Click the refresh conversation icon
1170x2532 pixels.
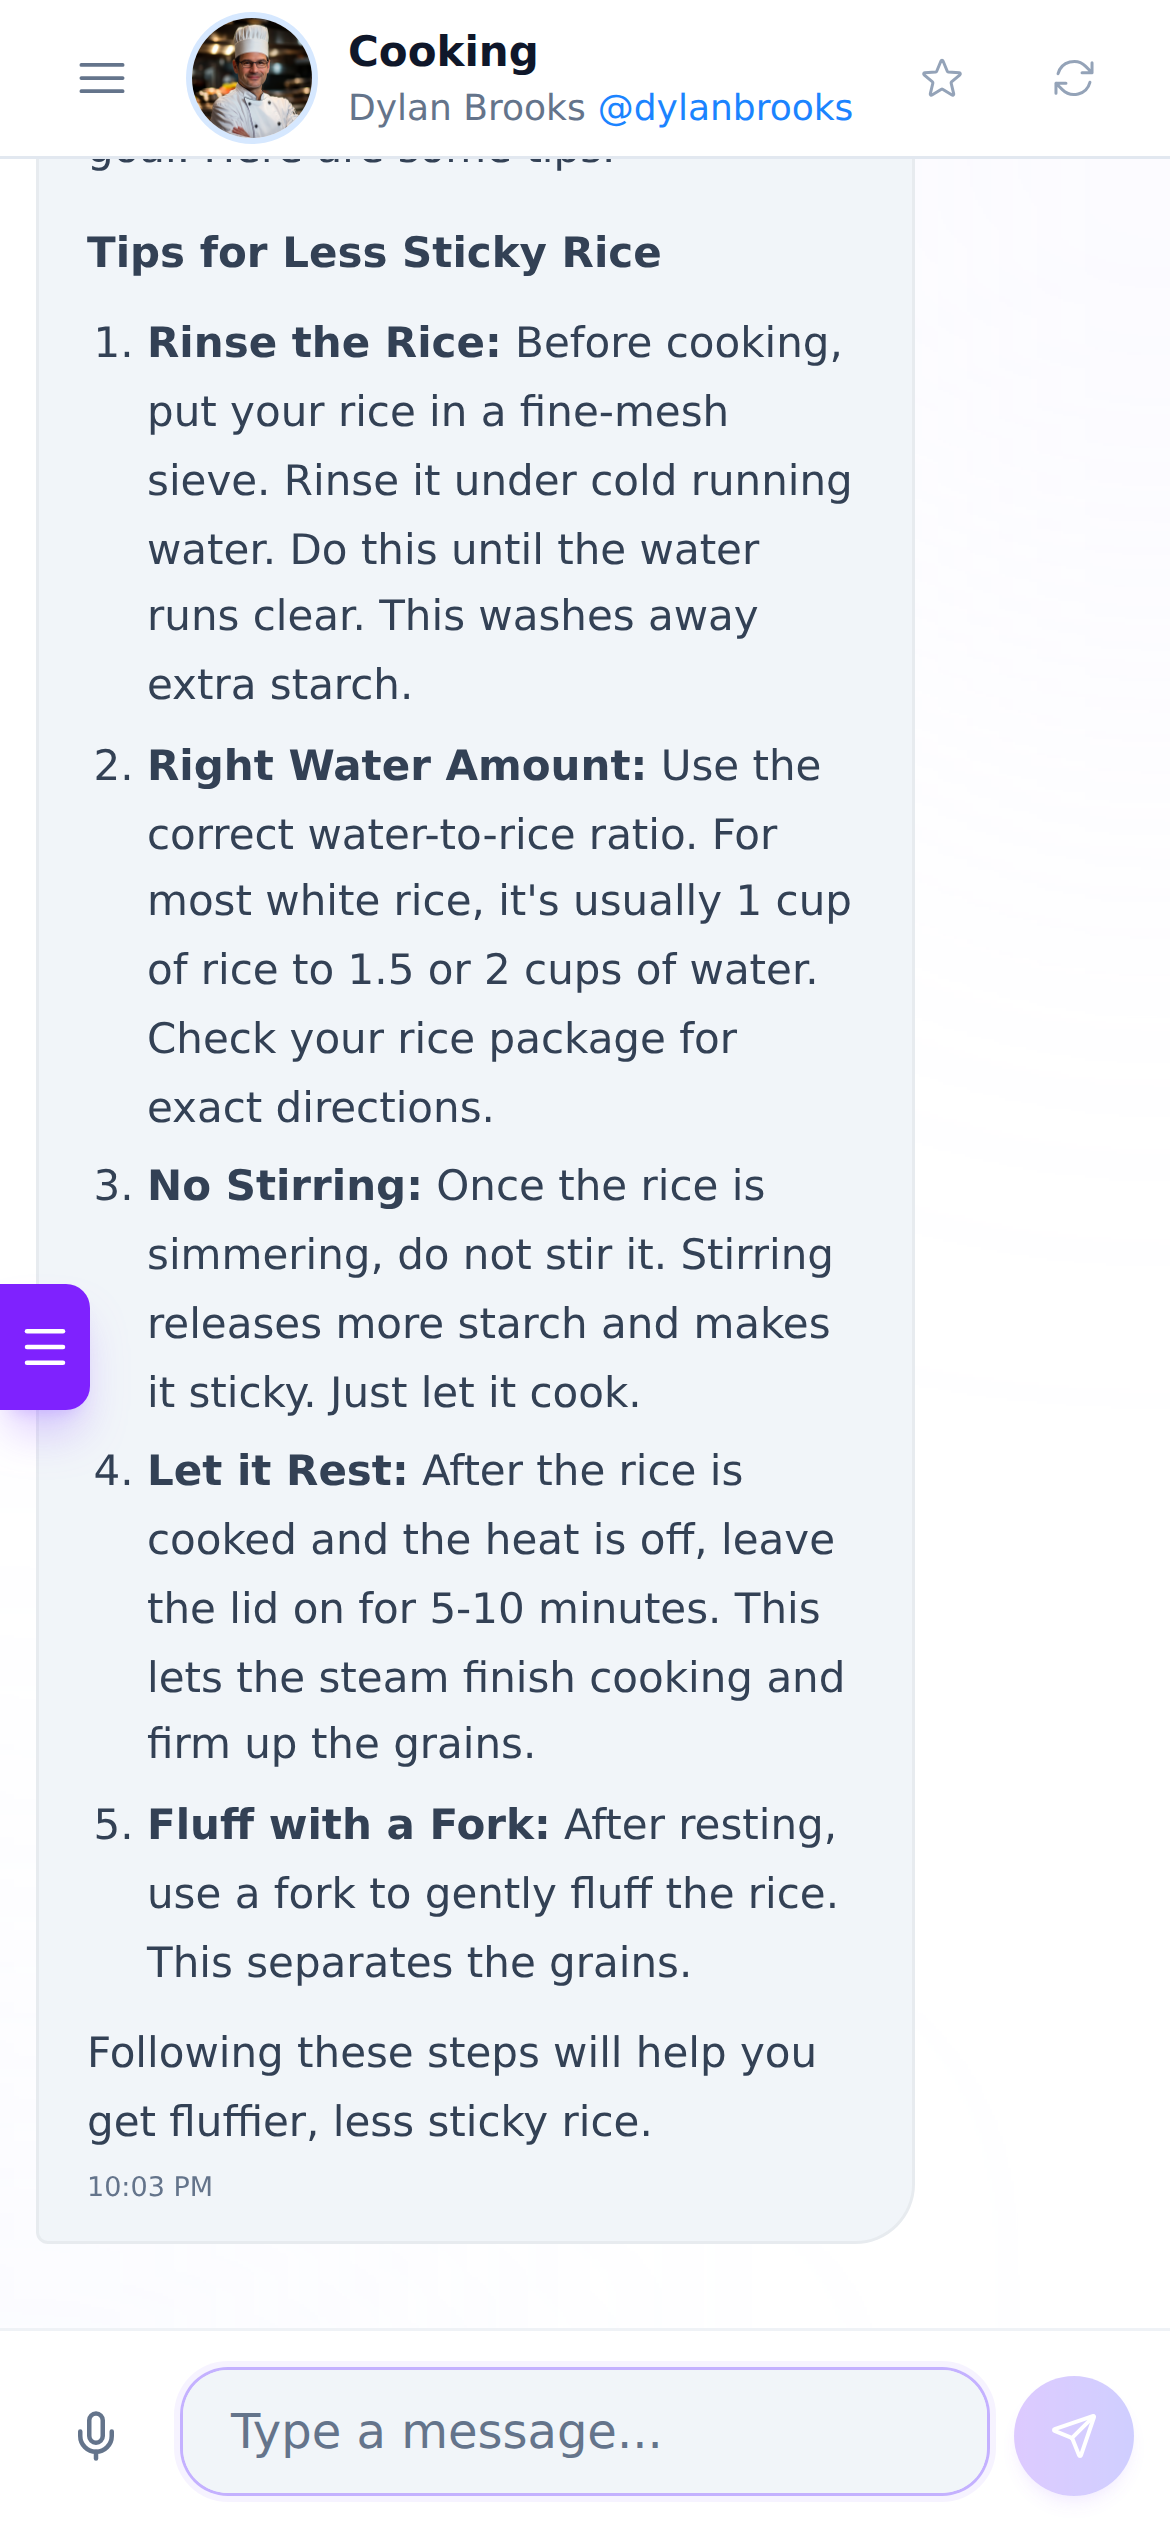pyautogui.click(x=1074, y=78)
